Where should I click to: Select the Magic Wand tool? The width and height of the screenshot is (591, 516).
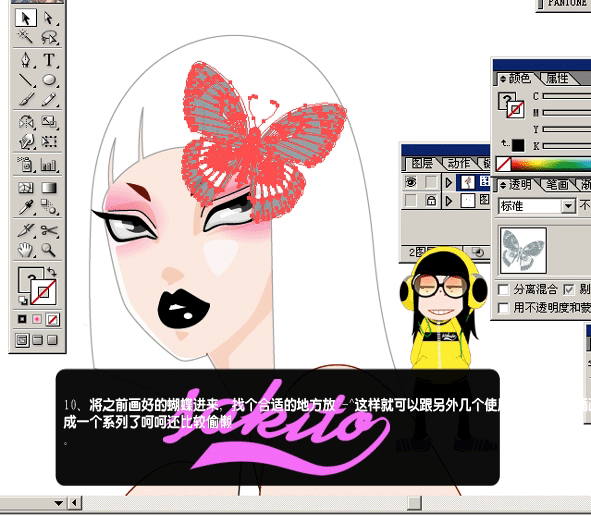coord(26,37)
